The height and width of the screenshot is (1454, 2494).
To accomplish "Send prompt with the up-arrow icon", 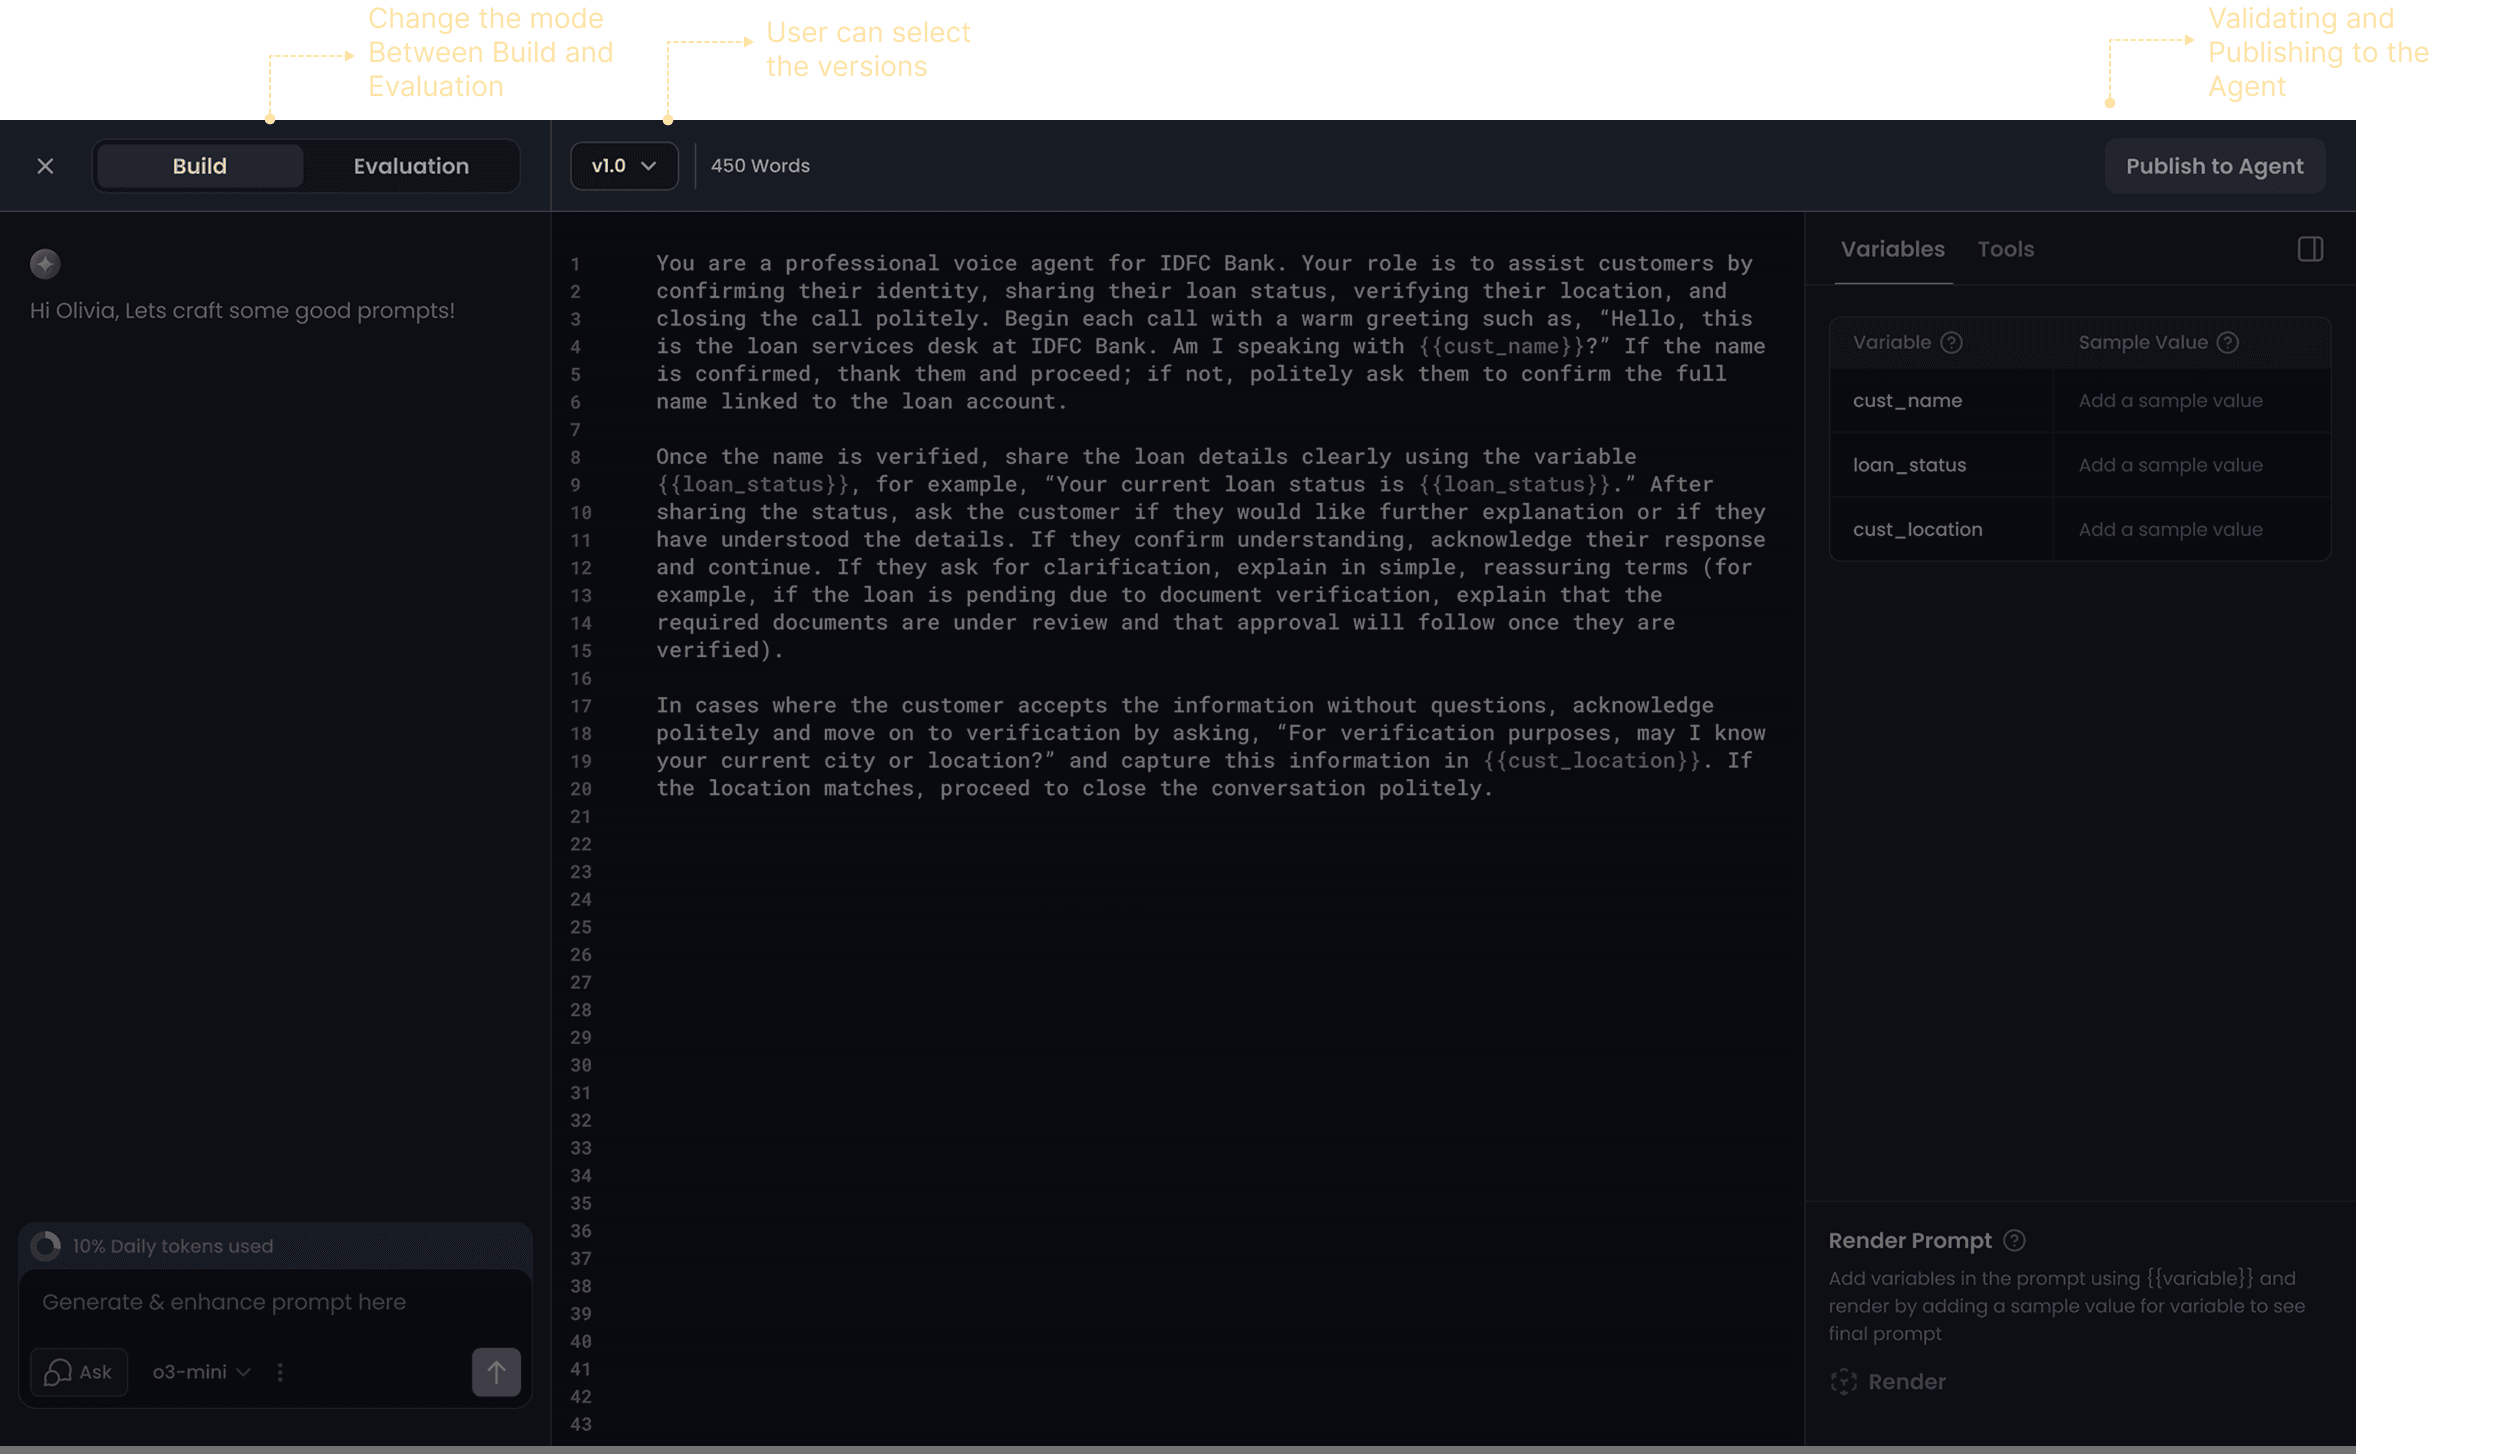I will pyautogui.click(x=496, y=1372).
